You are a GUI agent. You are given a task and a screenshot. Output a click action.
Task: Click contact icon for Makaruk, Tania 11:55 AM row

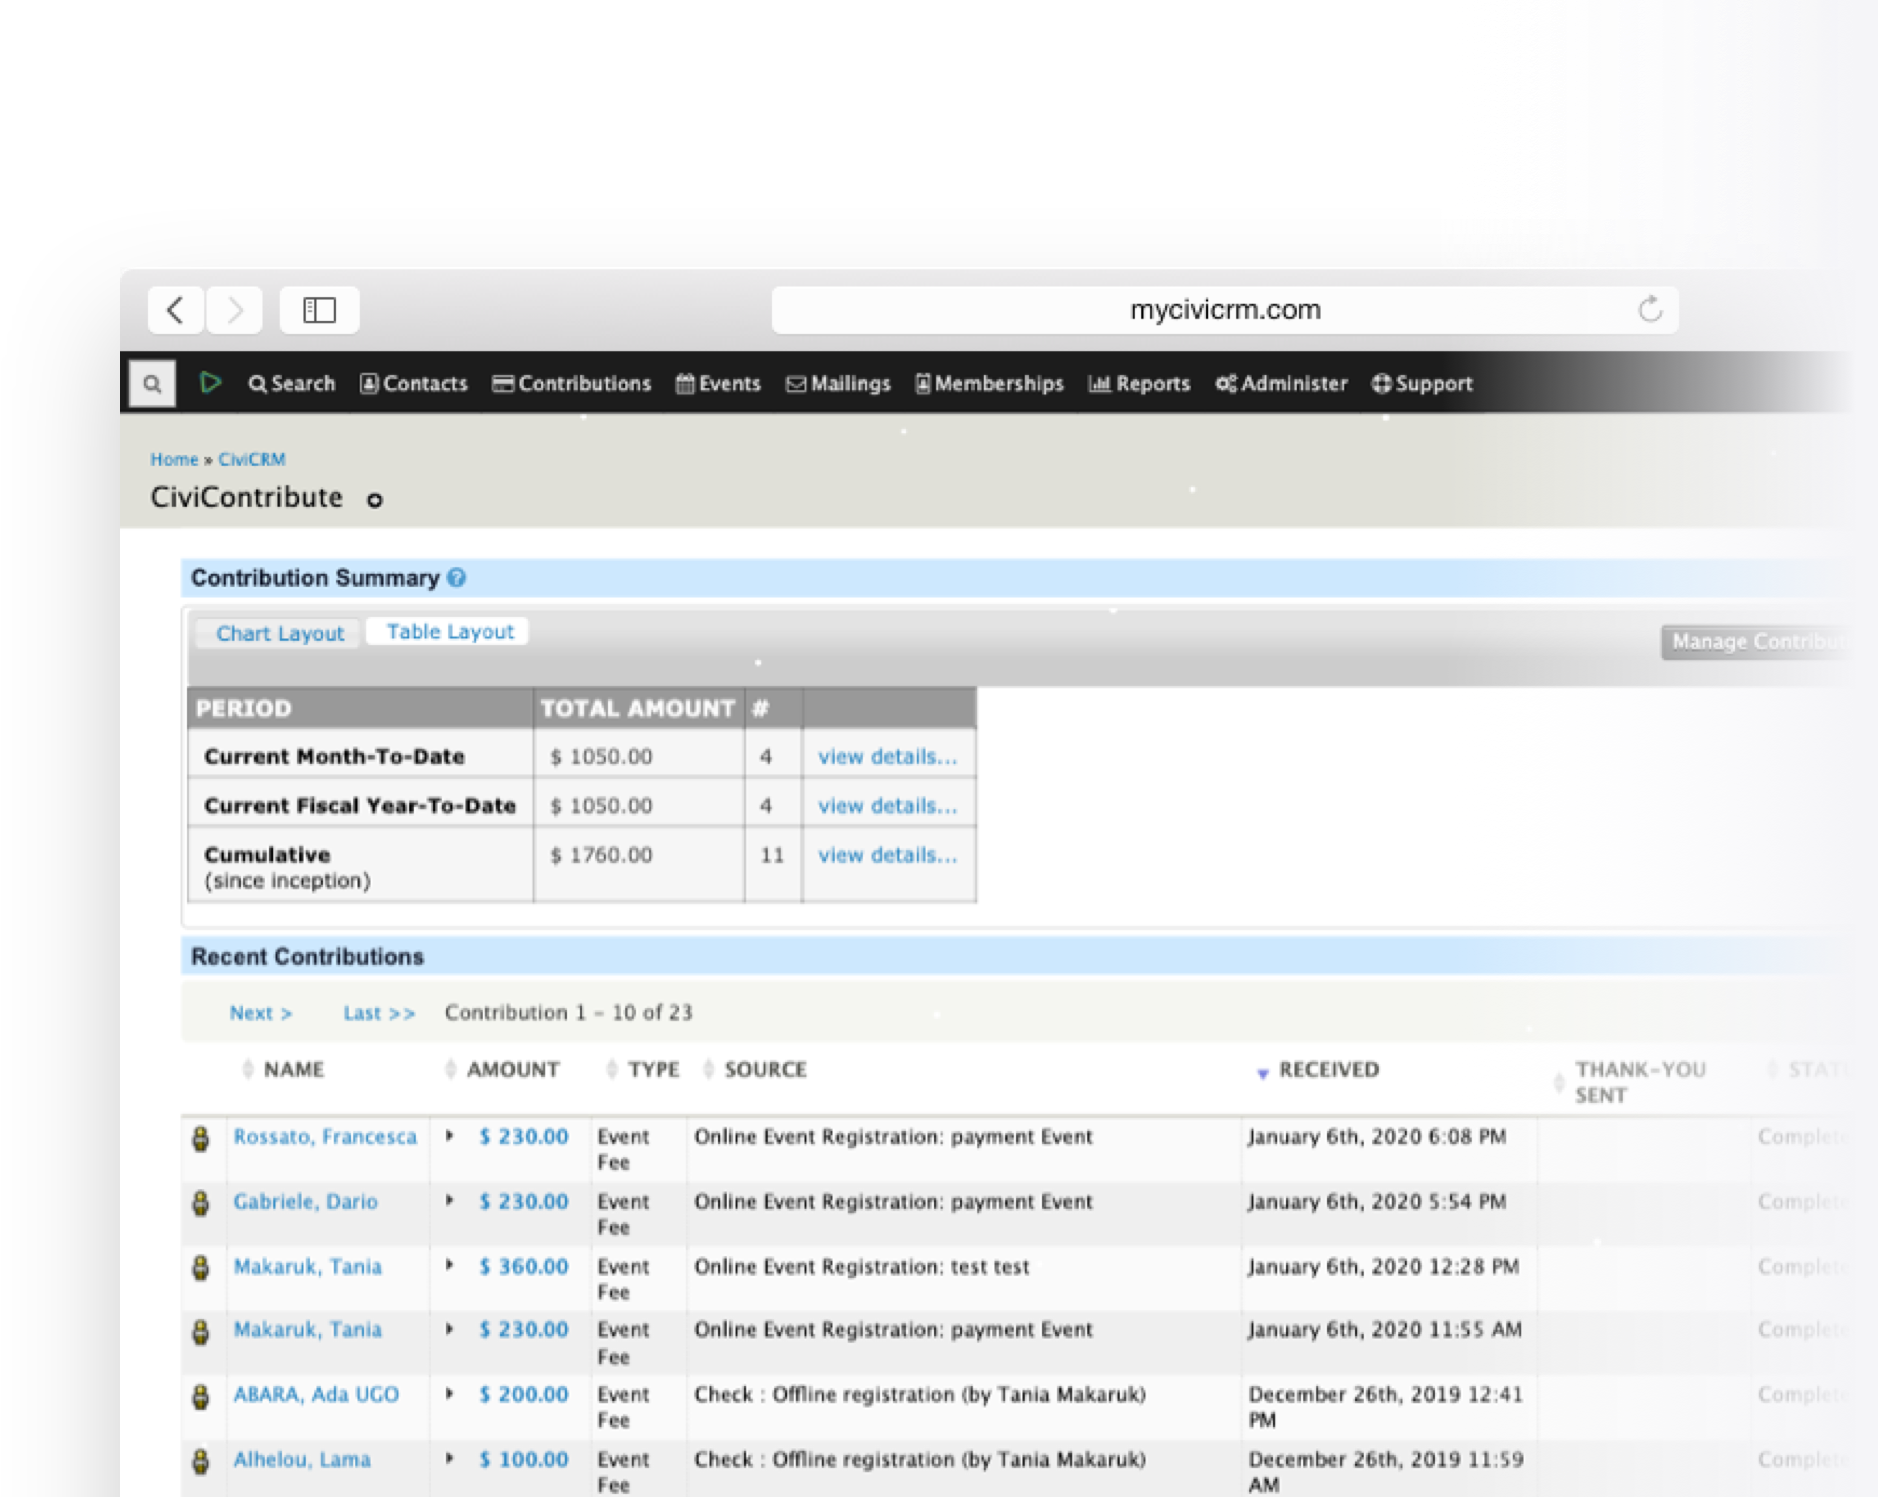point(201,1332)
